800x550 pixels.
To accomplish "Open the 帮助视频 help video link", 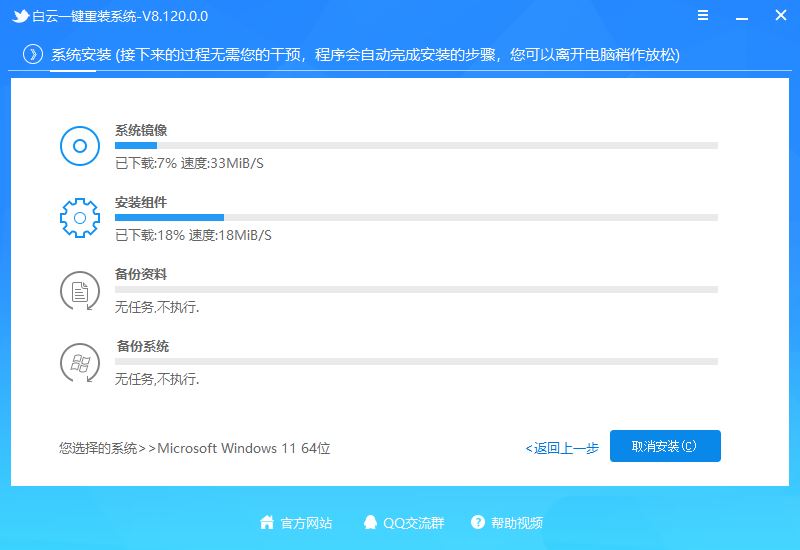I will (x=518, y=523).
